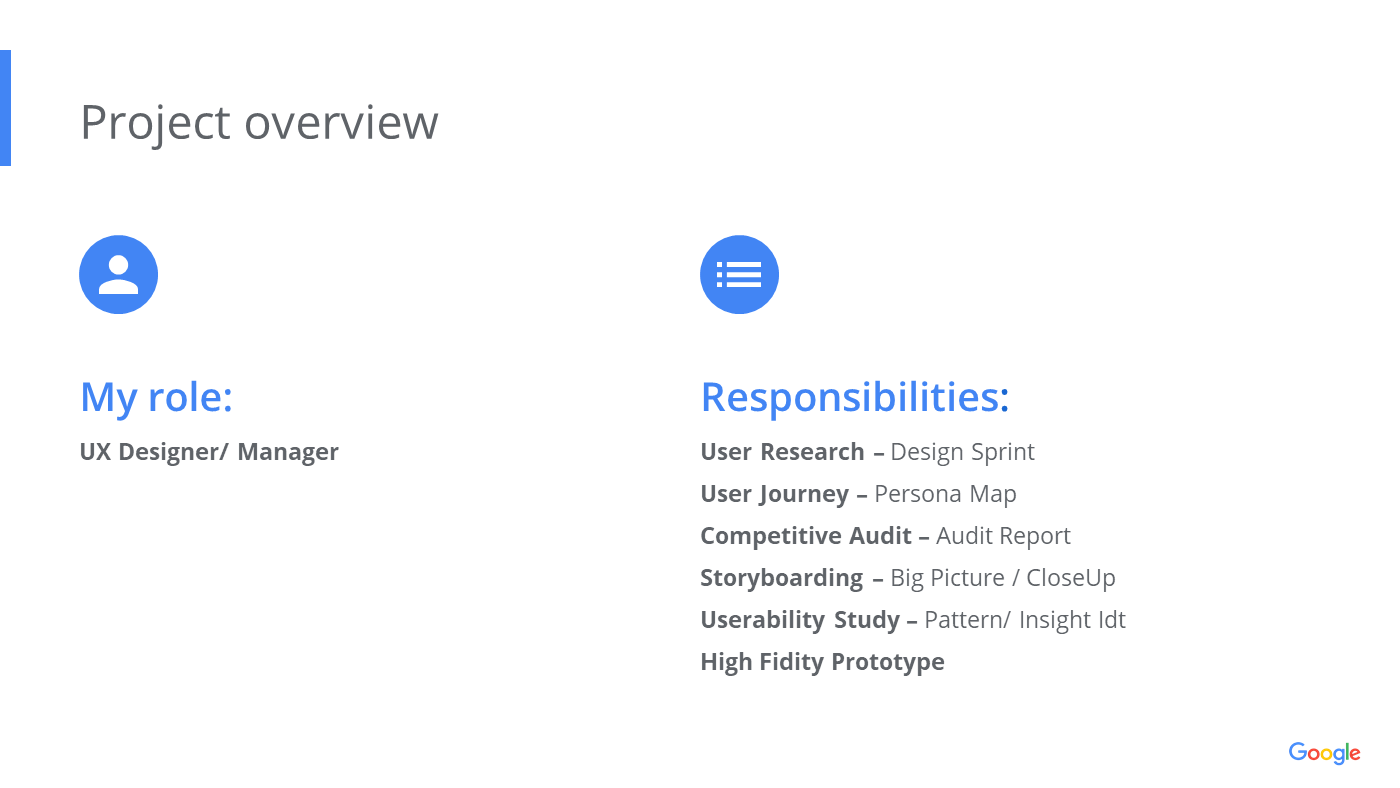1400x788 pixels.
Task: Click the "Persona Map" text
Action: 945,494
